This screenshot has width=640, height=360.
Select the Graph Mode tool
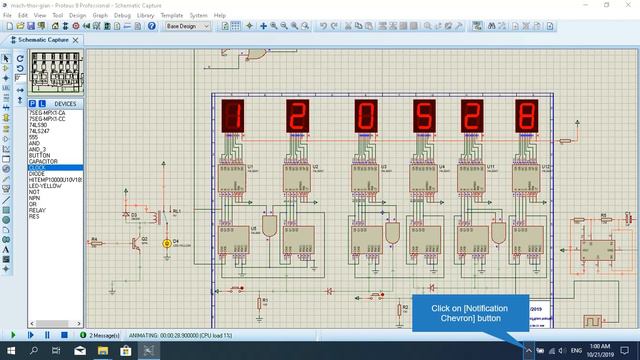click(x=6, y=149)
